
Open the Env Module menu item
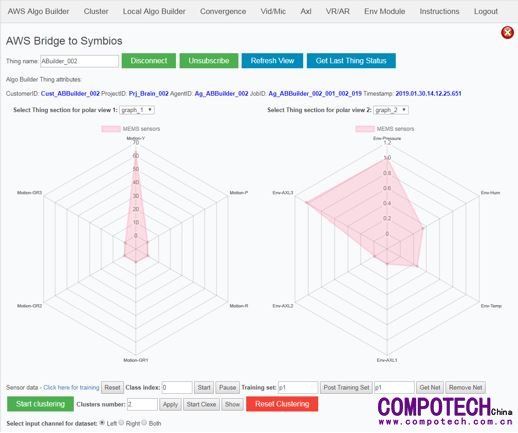385,11
